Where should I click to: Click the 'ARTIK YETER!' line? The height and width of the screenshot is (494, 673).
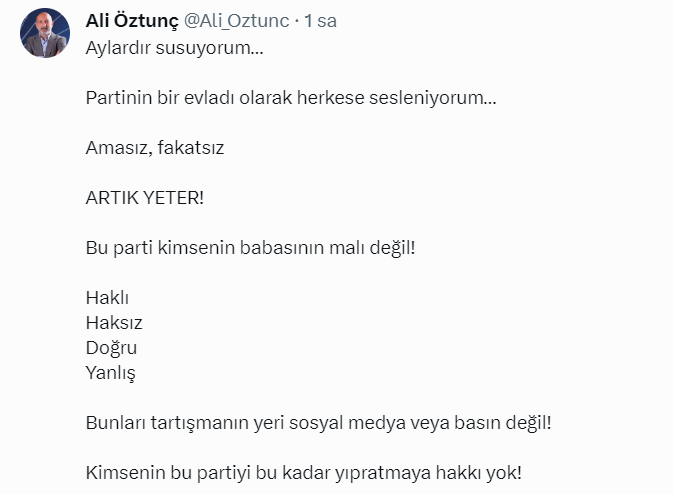pos(145,198)
